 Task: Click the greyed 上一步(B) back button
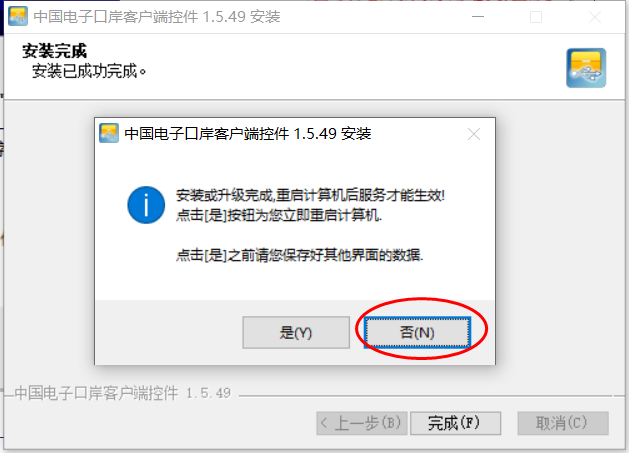click(361, 423)
